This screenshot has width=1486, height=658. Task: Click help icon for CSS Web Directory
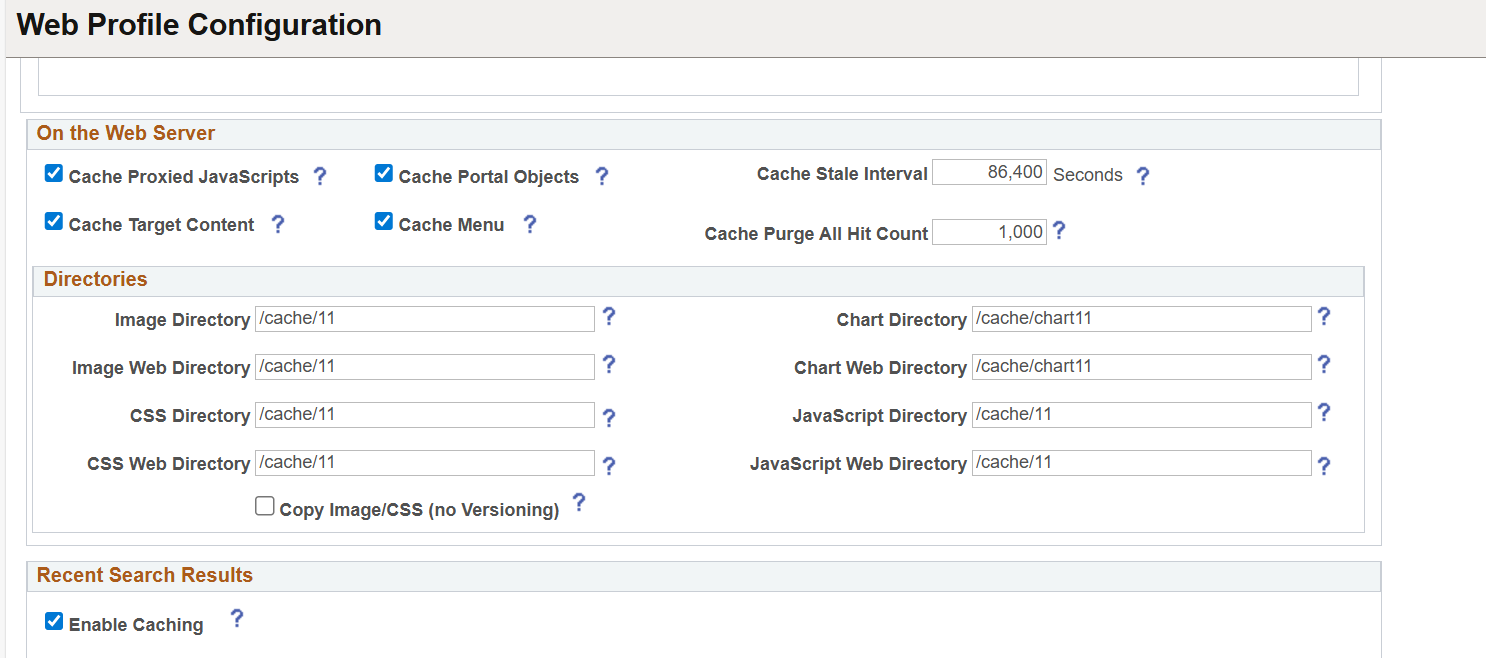[608, 465]
